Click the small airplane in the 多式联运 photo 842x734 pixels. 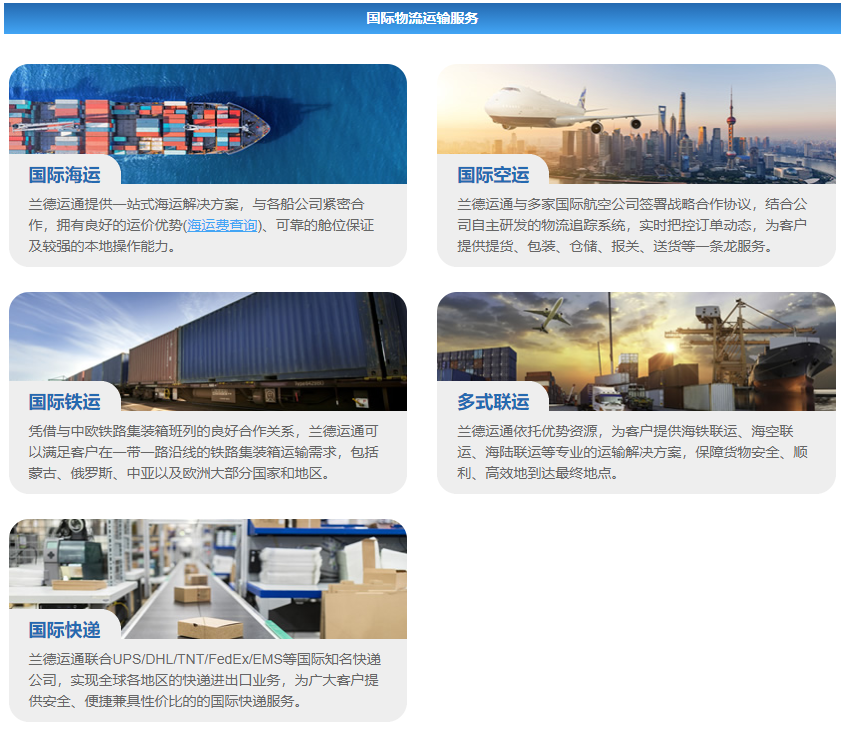(547, 314)
